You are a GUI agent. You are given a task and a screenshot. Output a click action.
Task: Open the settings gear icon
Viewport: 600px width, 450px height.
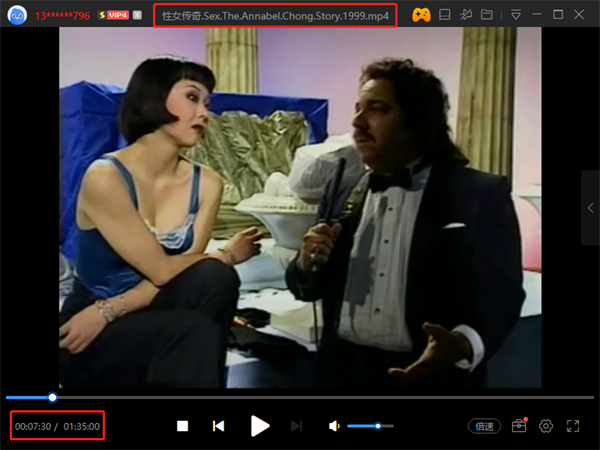point(546,426)
